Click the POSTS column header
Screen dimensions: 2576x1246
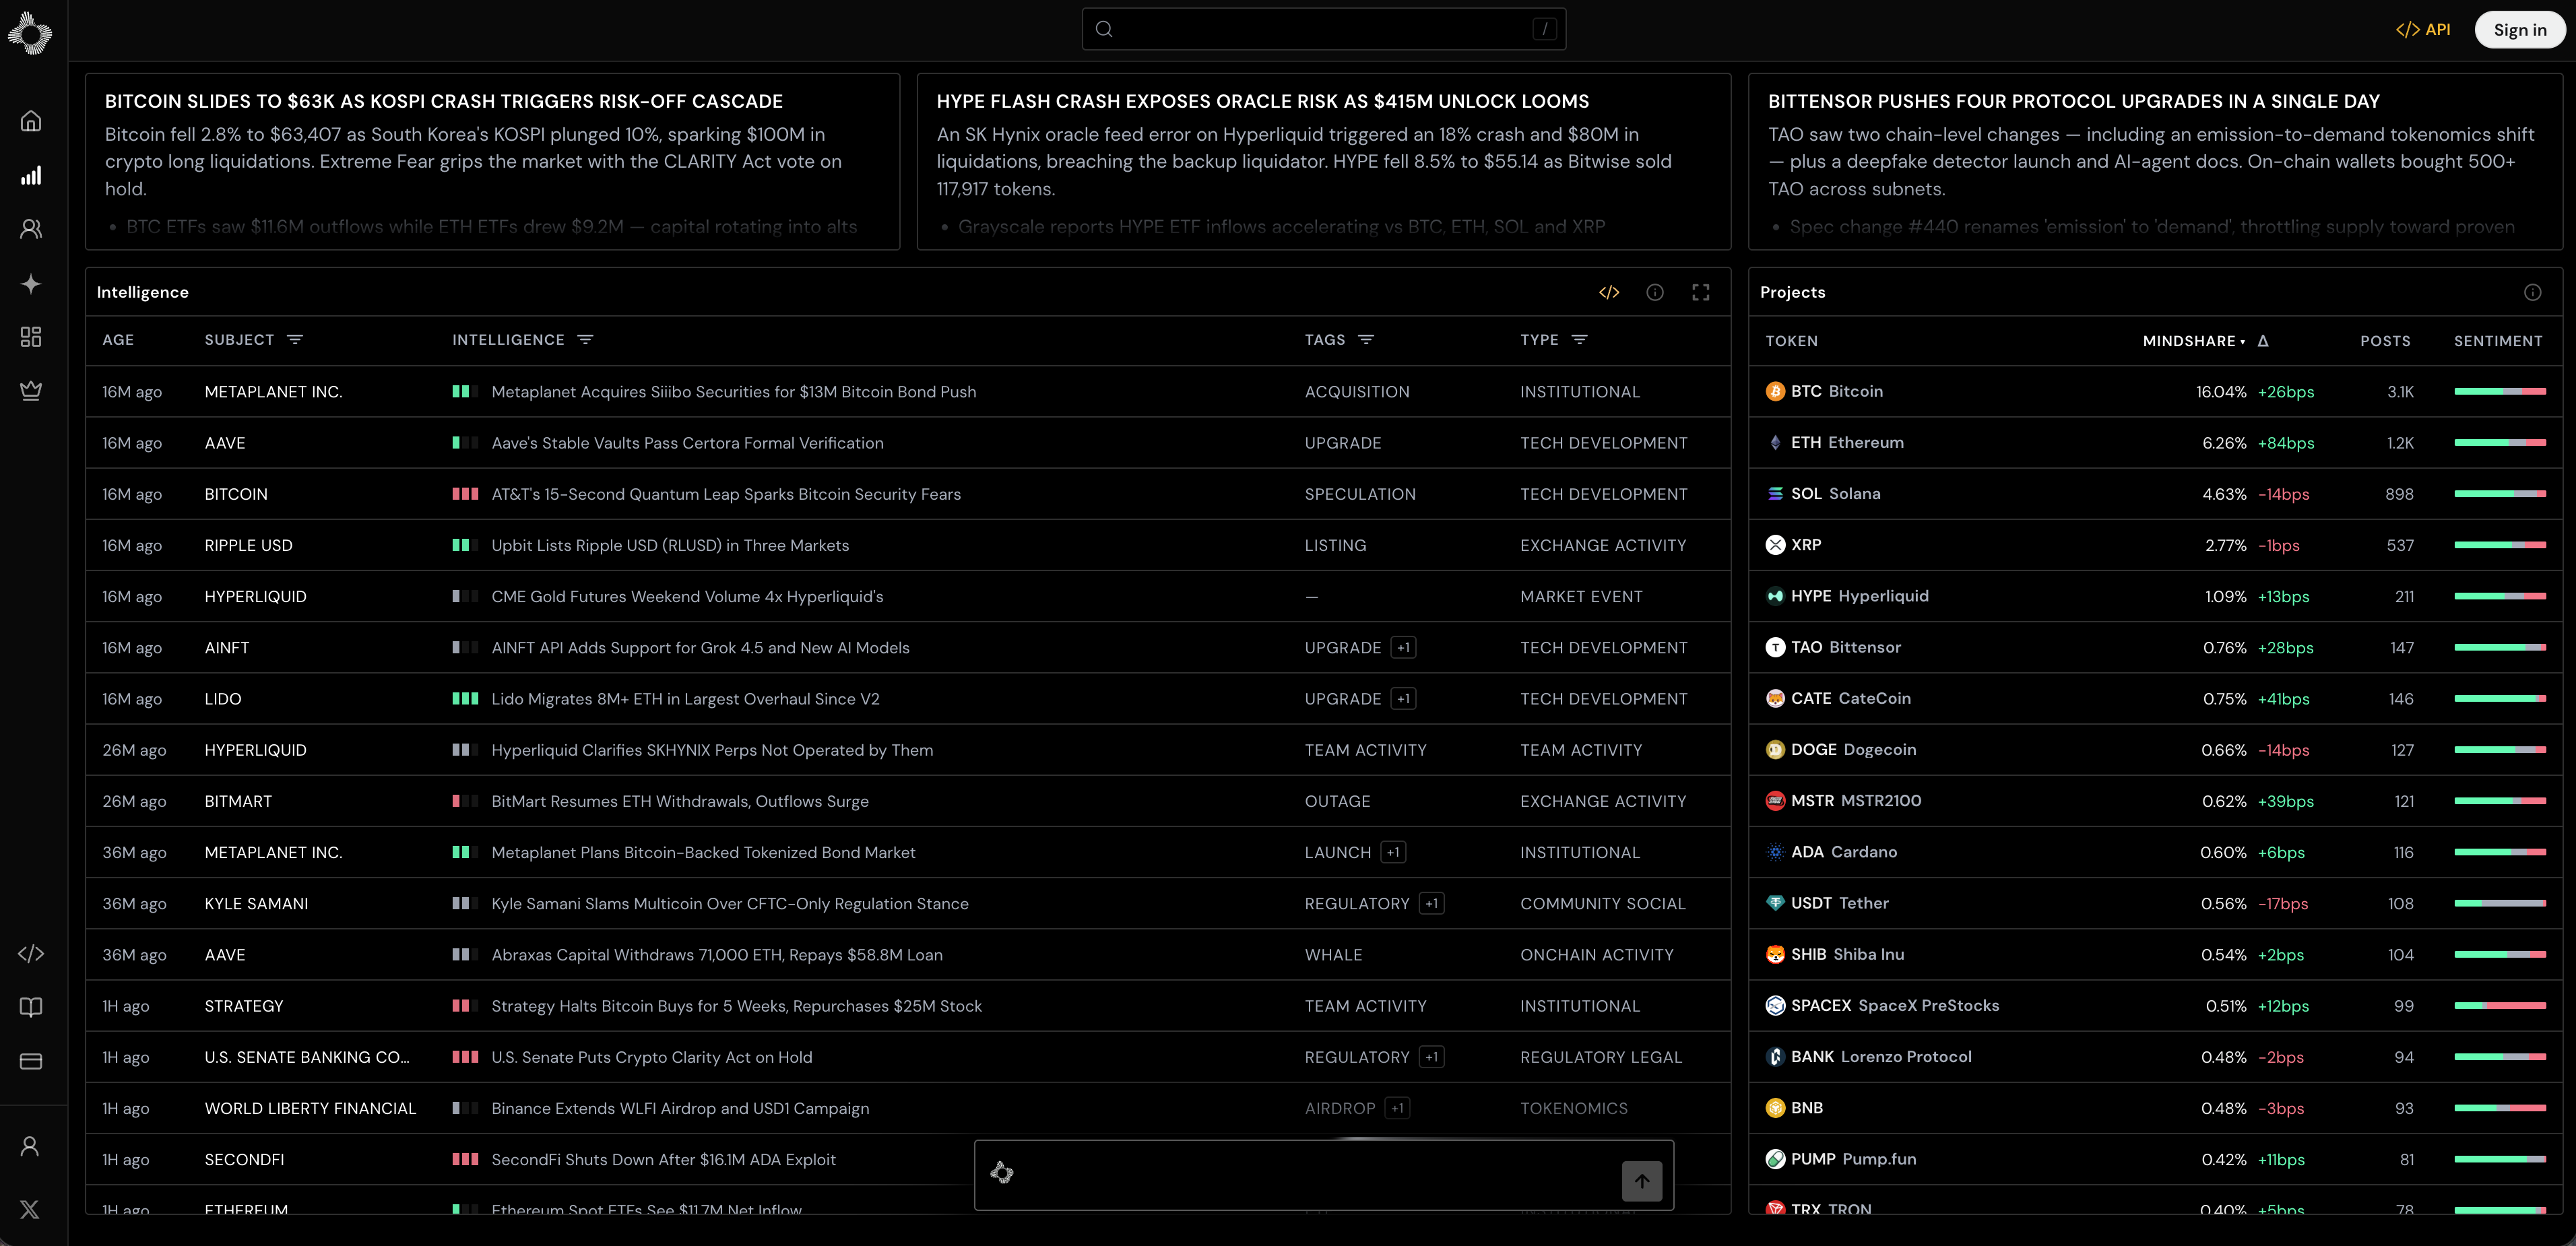[2385, 341]
